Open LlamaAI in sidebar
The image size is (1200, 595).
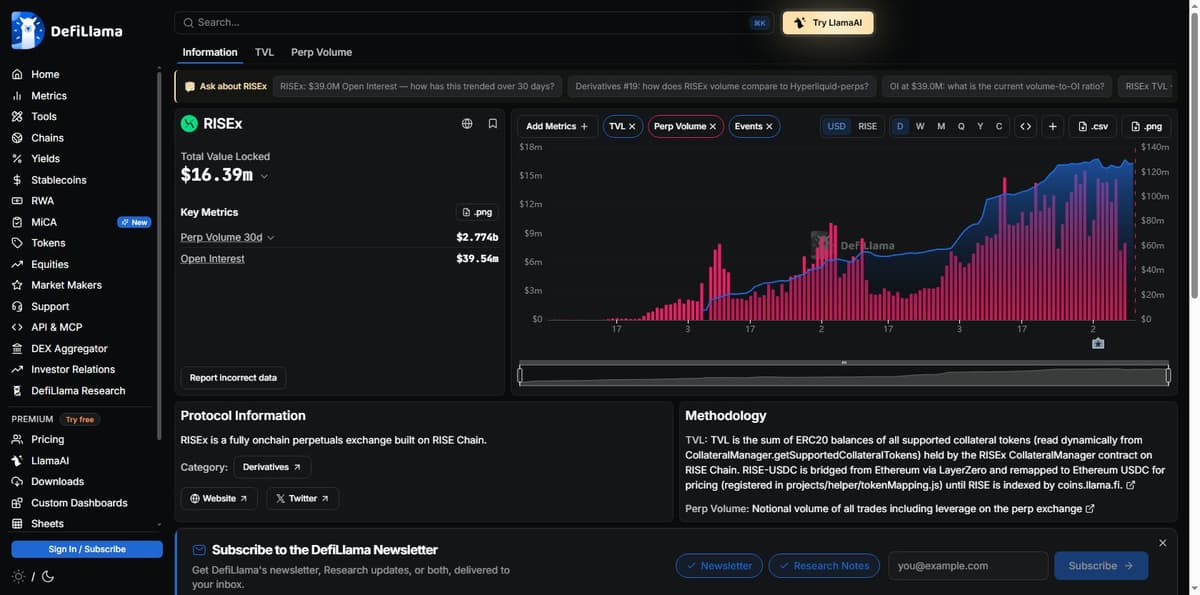50,461
